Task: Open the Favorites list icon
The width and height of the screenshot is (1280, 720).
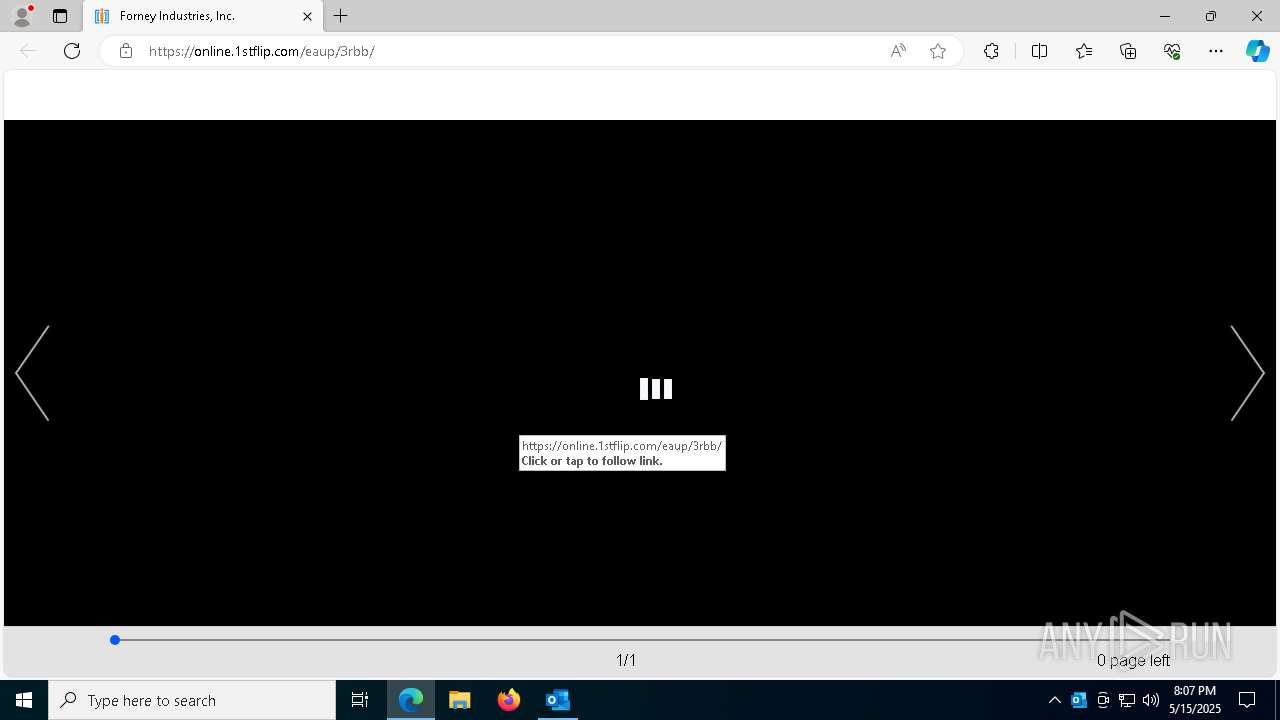Action: pos(1084,51)
